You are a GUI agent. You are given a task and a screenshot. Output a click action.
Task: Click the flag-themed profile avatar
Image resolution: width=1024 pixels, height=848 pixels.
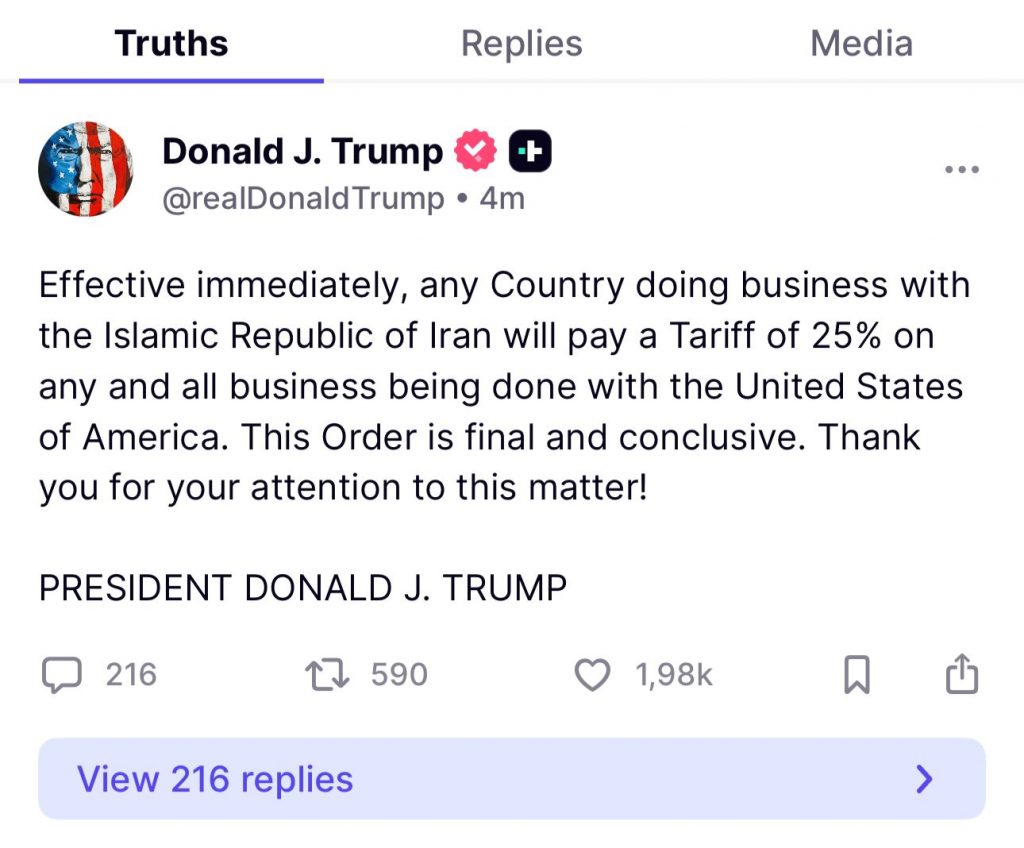86,169
